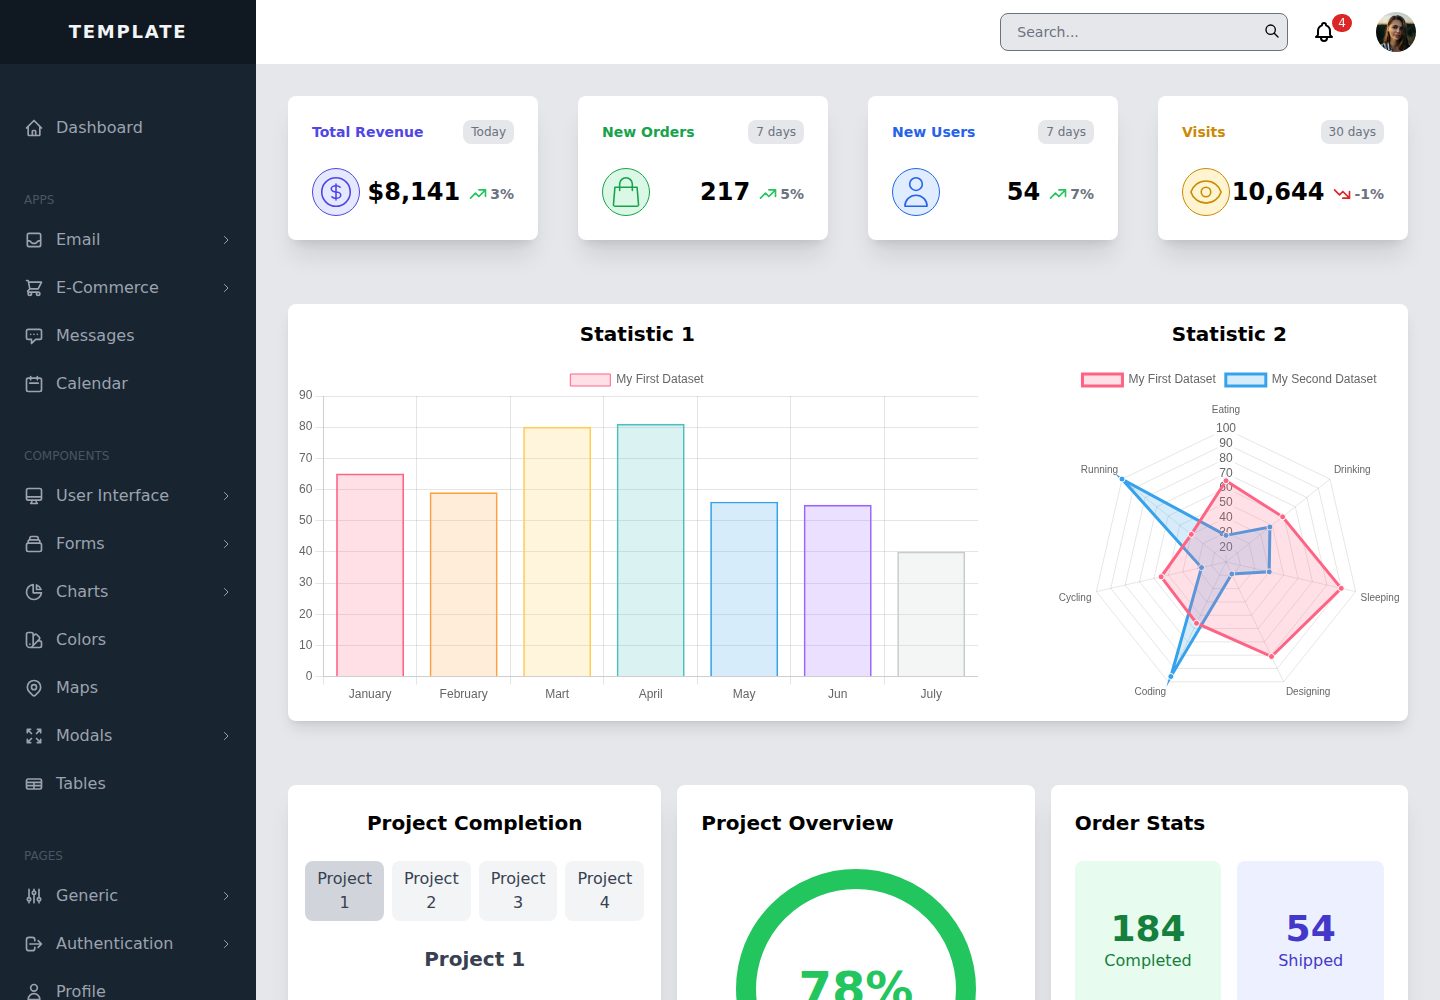
Task: Focus the Search input field
Action: 1144,32
